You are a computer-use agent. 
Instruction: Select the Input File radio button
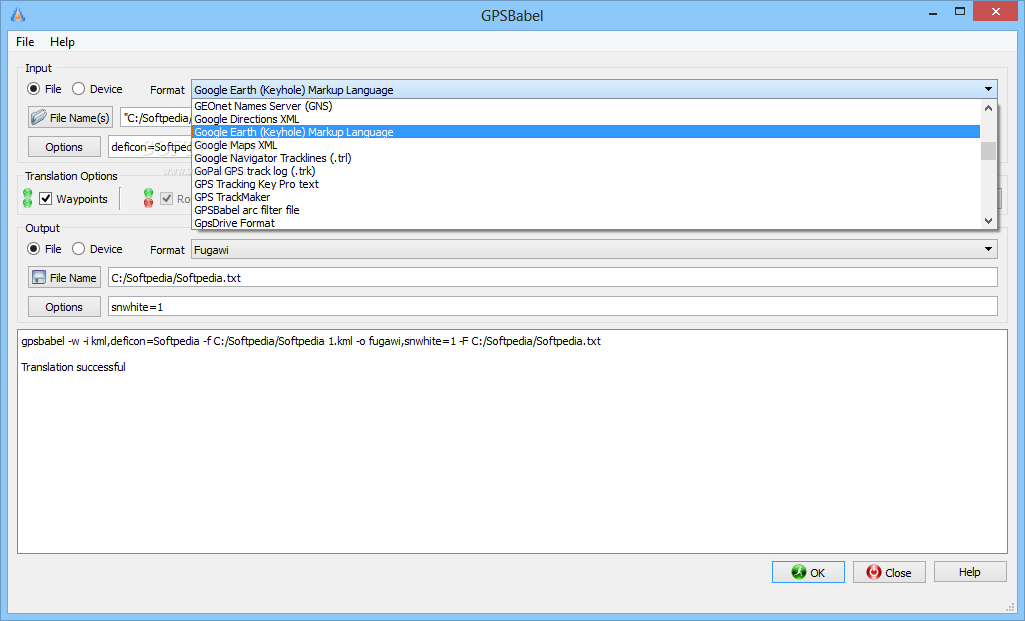point(33,88)
